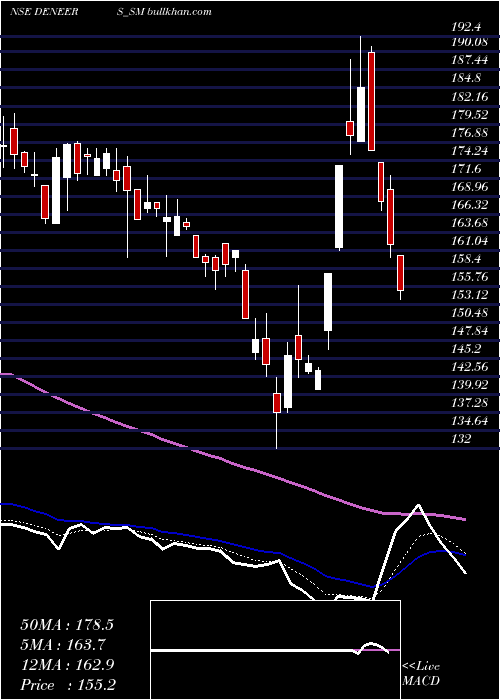Screen dimensions: 500x700
Task: Click inside the MACD inset panel
Action: pyautogui.click(x=275, y=650)
